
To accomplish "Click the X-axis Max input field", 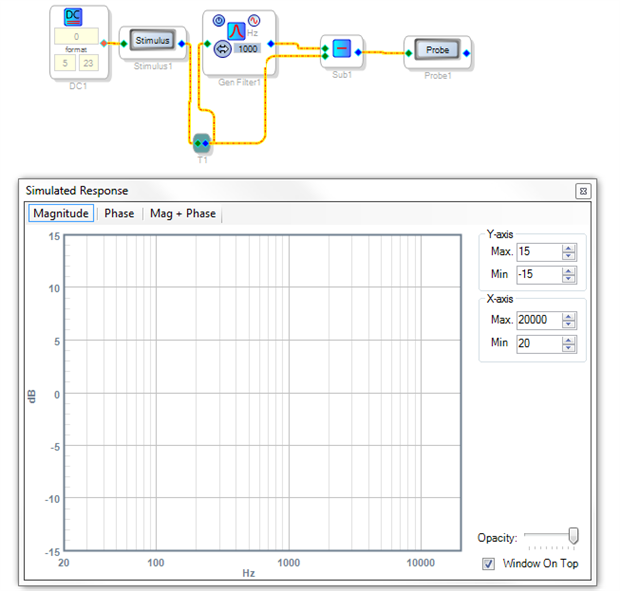I will [539, 320].
